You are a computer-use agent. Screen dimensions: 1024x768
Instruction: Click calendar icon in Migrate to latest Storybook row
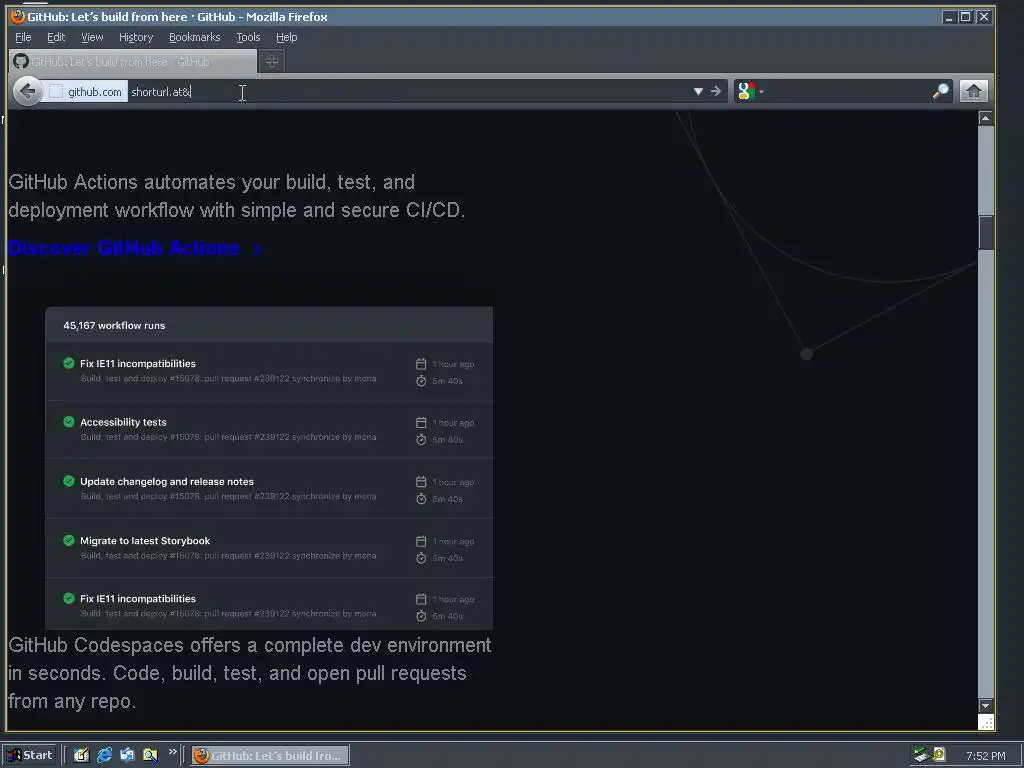421,541
